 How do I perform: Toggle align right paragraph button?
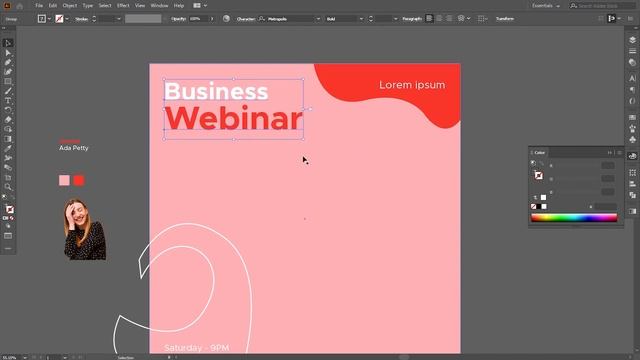449,19
